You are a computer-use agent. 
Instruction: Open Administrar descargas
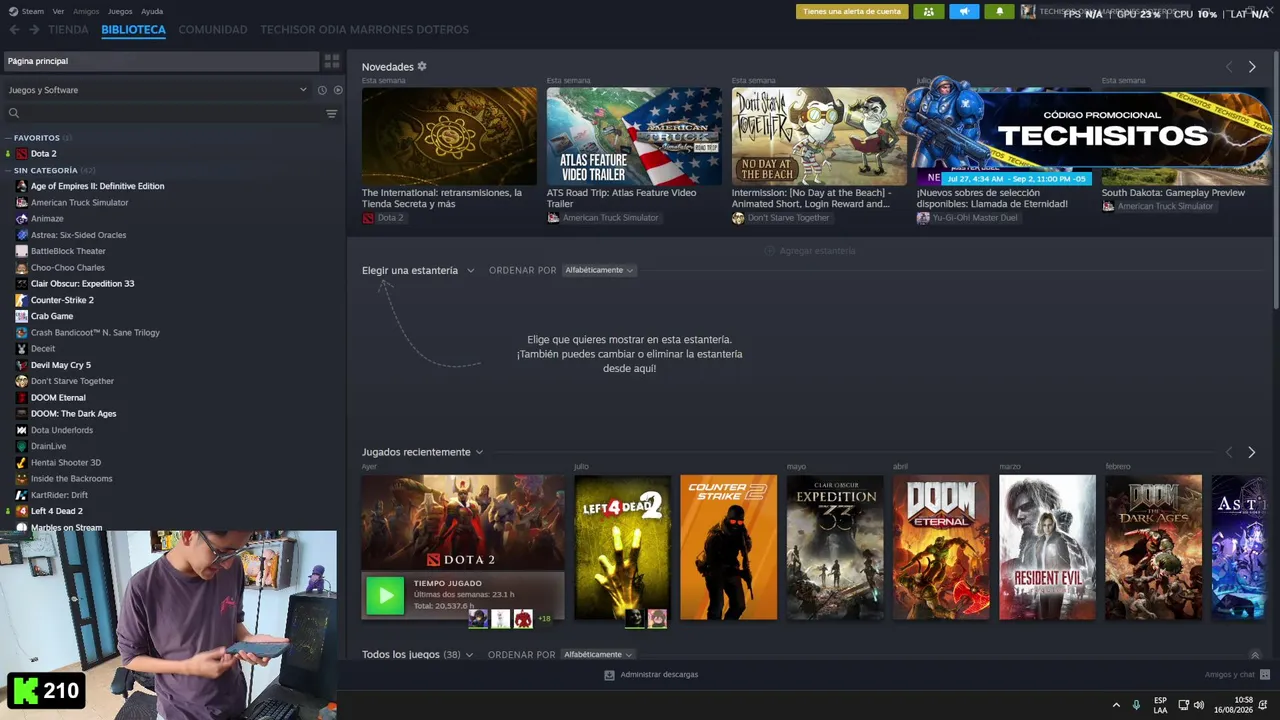651,675
